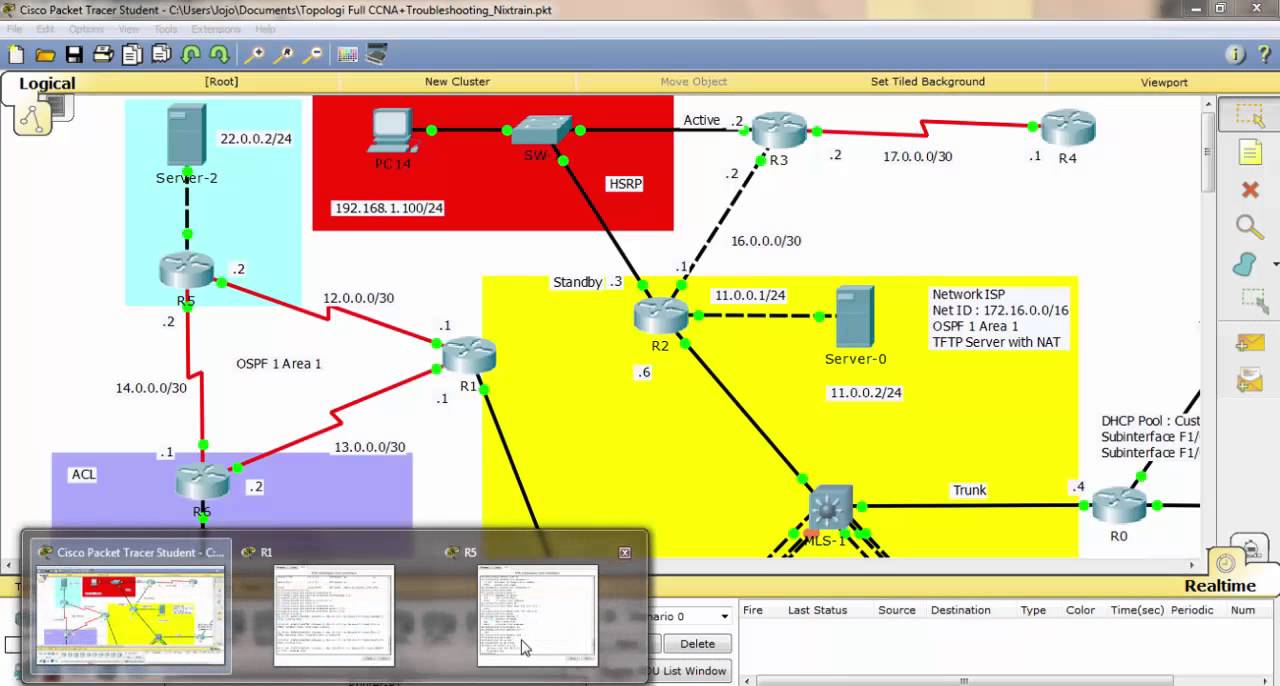Image resolution: width=1280 pixels, height=686 pixels.
Task: Click the MLS-1 multilayer switch icon
Action: pyautogui.click(x=830, y=508)
